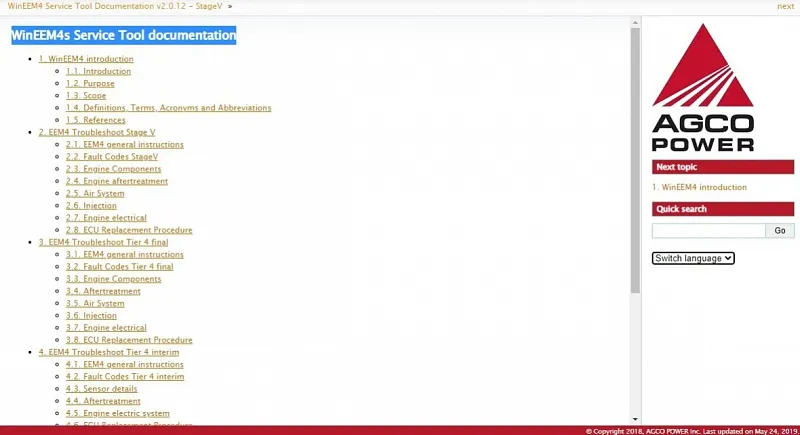Open 2.1. EEM4 general instructions
Viewport: 800px width, 435px height.
click(x=124, y=144)
